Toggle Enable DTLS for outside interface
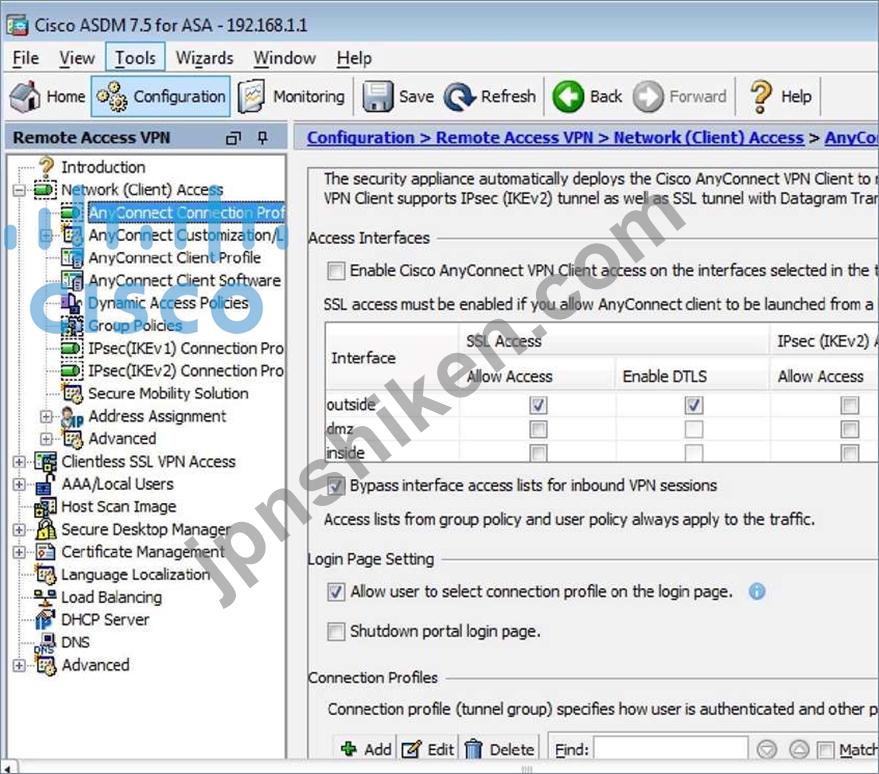Screen dimensions: 879x774 click(x=693, y=405)
